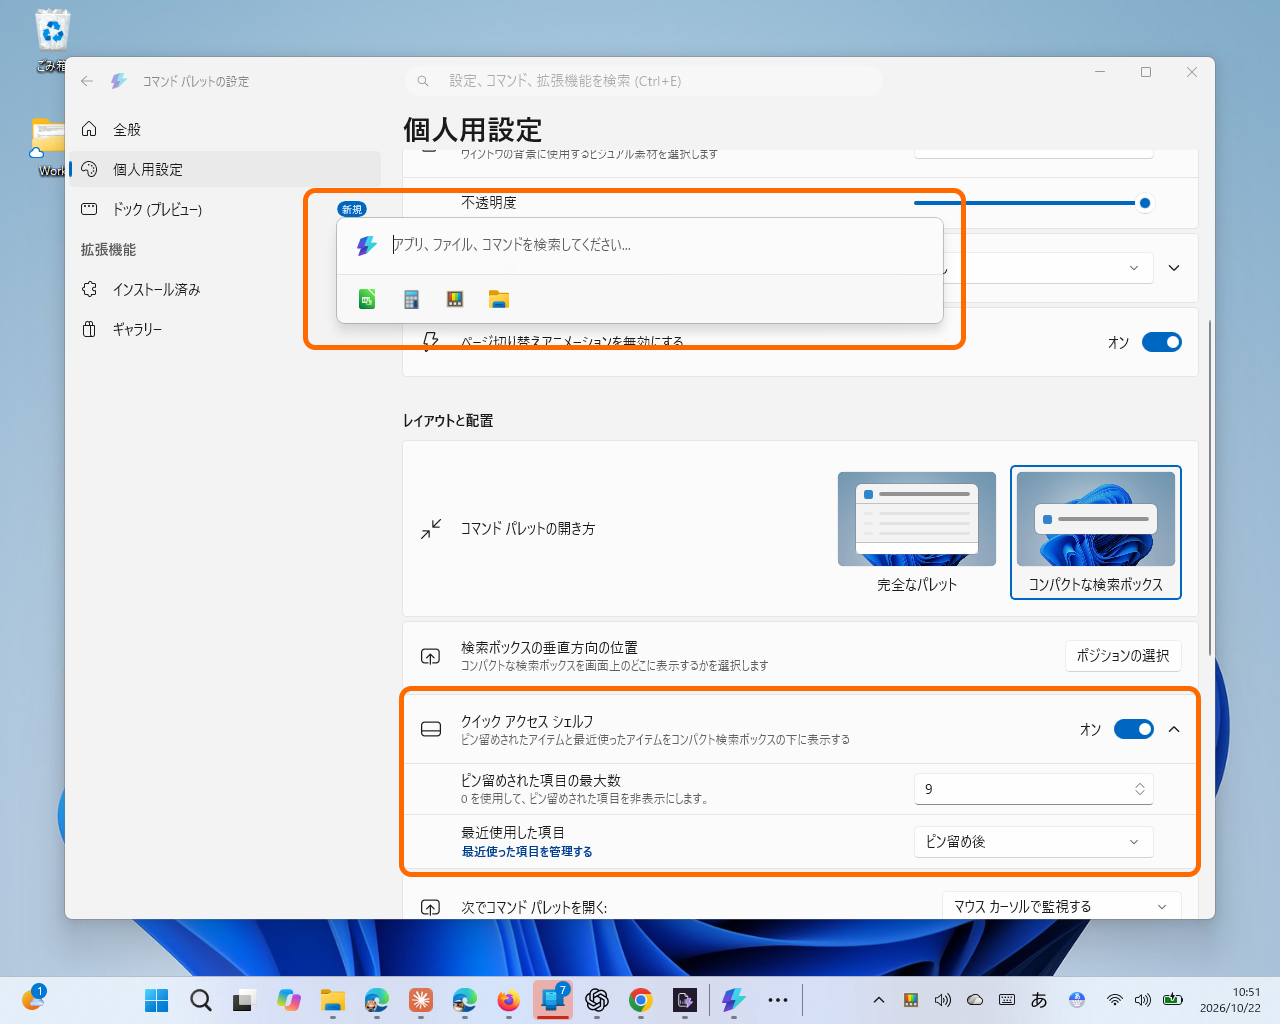Turn off the クイック アクセス シェルフ toggle
Screen dimensions: 1280x1024
coord(1134,729)
